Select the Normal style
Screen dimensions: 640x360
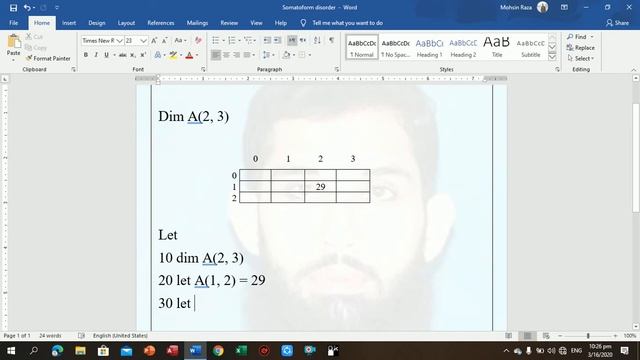tap(362, 47)
